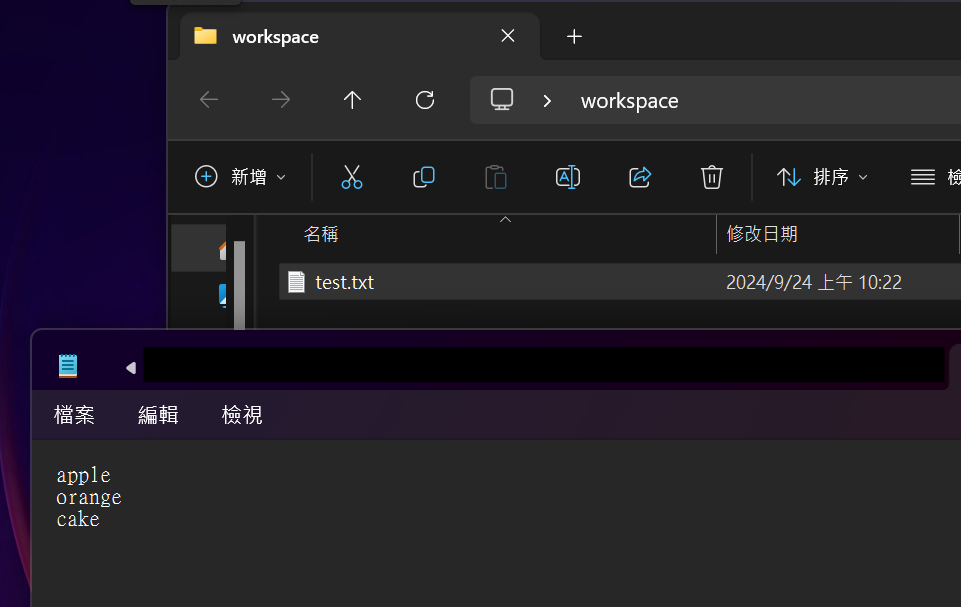This screenshot has width=961, height=607.
Task: Refresh the workspace folder view
Action: (x=425, y=99)
